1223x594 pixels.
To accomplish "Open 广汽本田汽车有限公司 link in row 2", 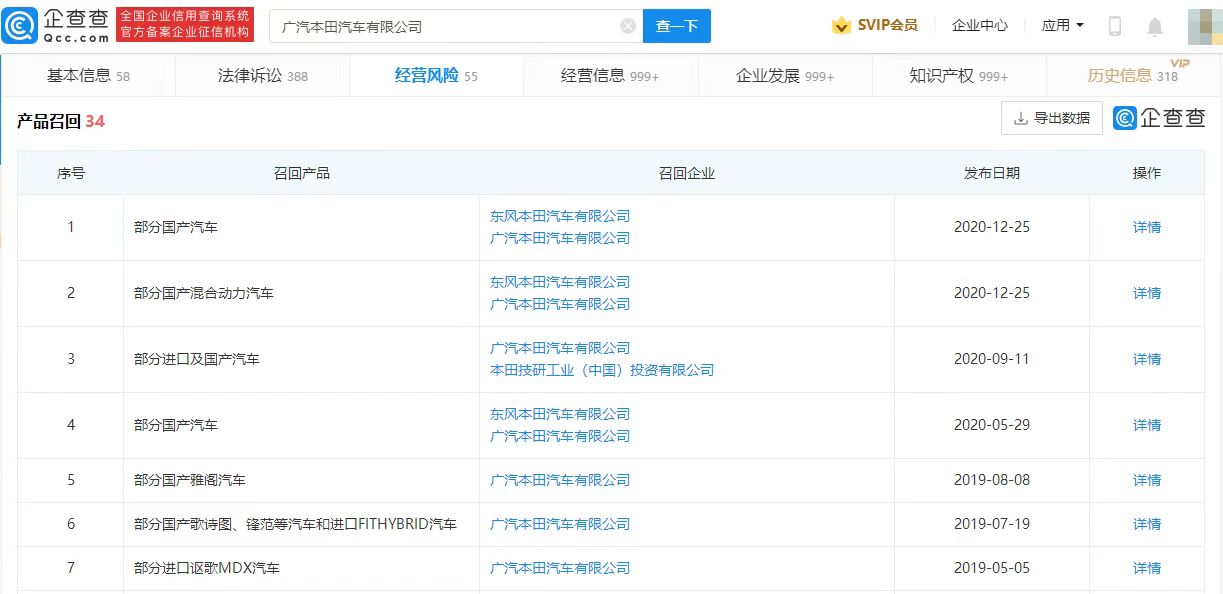I will click(560, 304).
